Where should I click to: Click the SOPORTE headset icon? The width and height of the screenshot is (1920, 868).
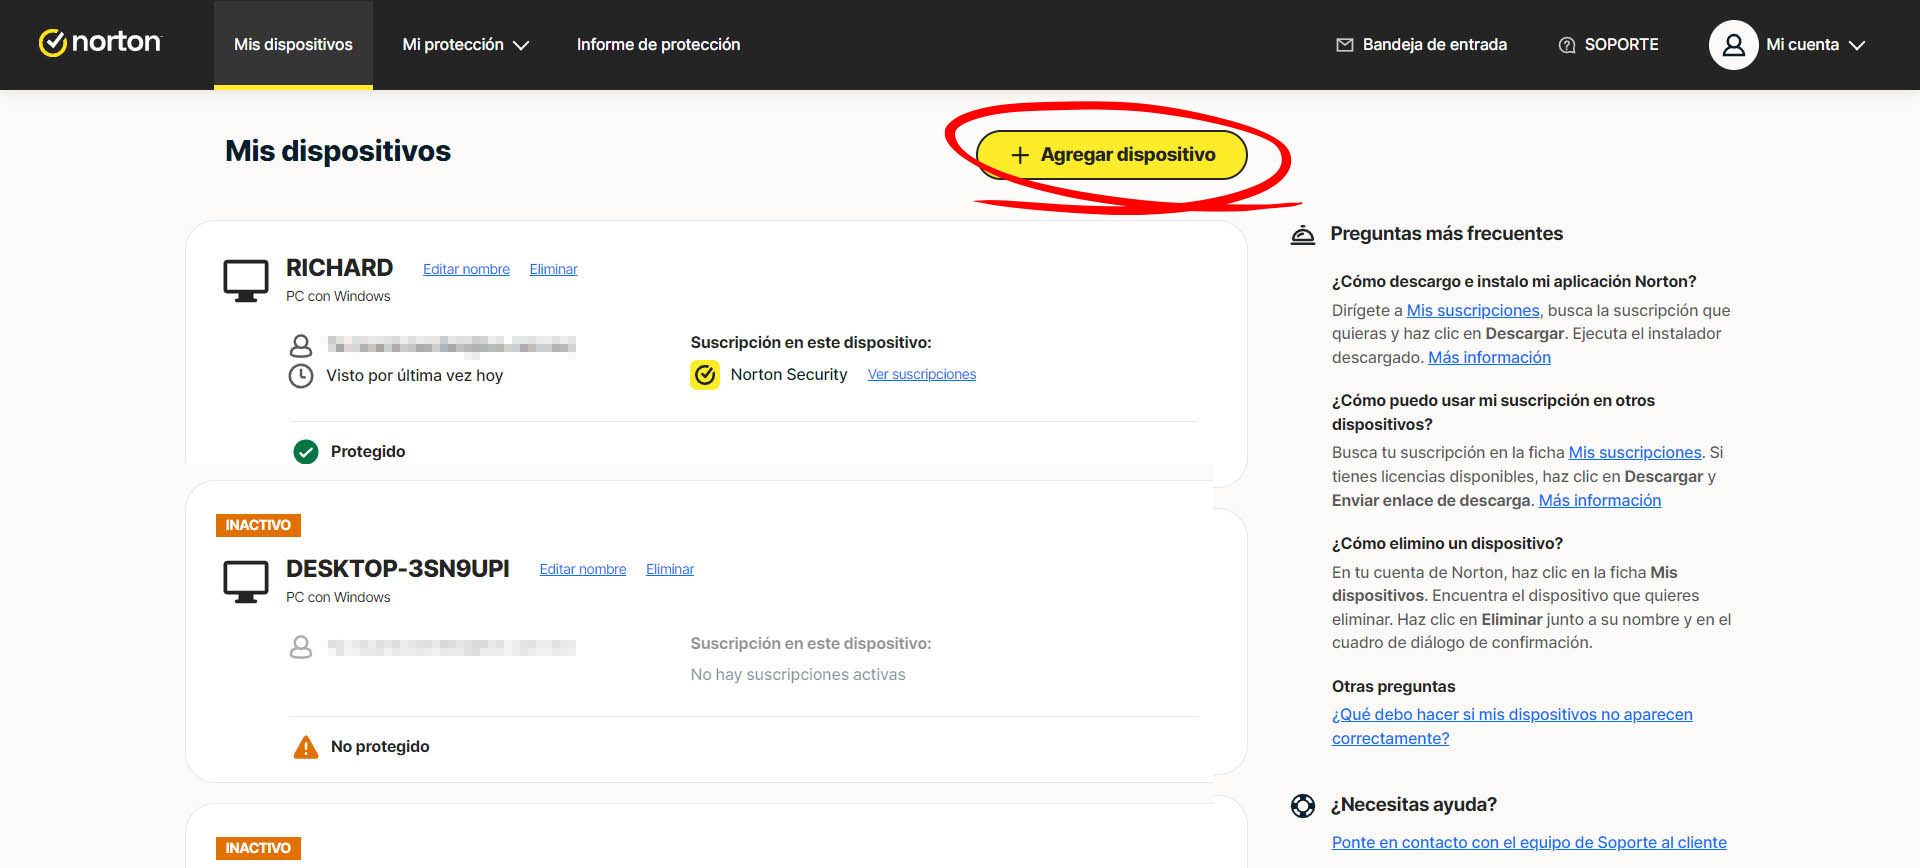pos(1566,45)
